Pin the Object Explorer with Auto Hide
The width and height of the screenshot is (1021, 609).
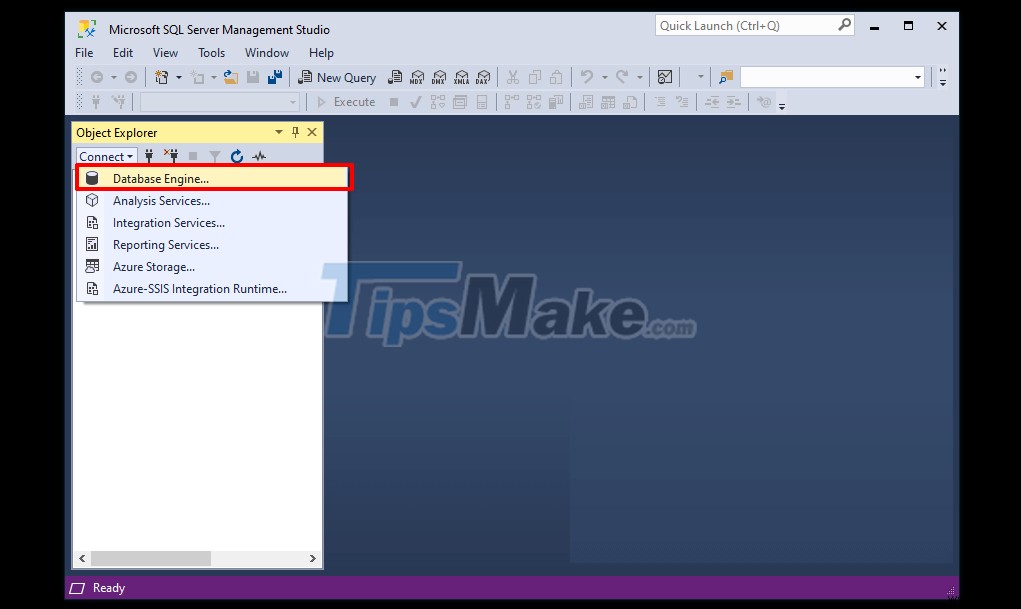295,132
